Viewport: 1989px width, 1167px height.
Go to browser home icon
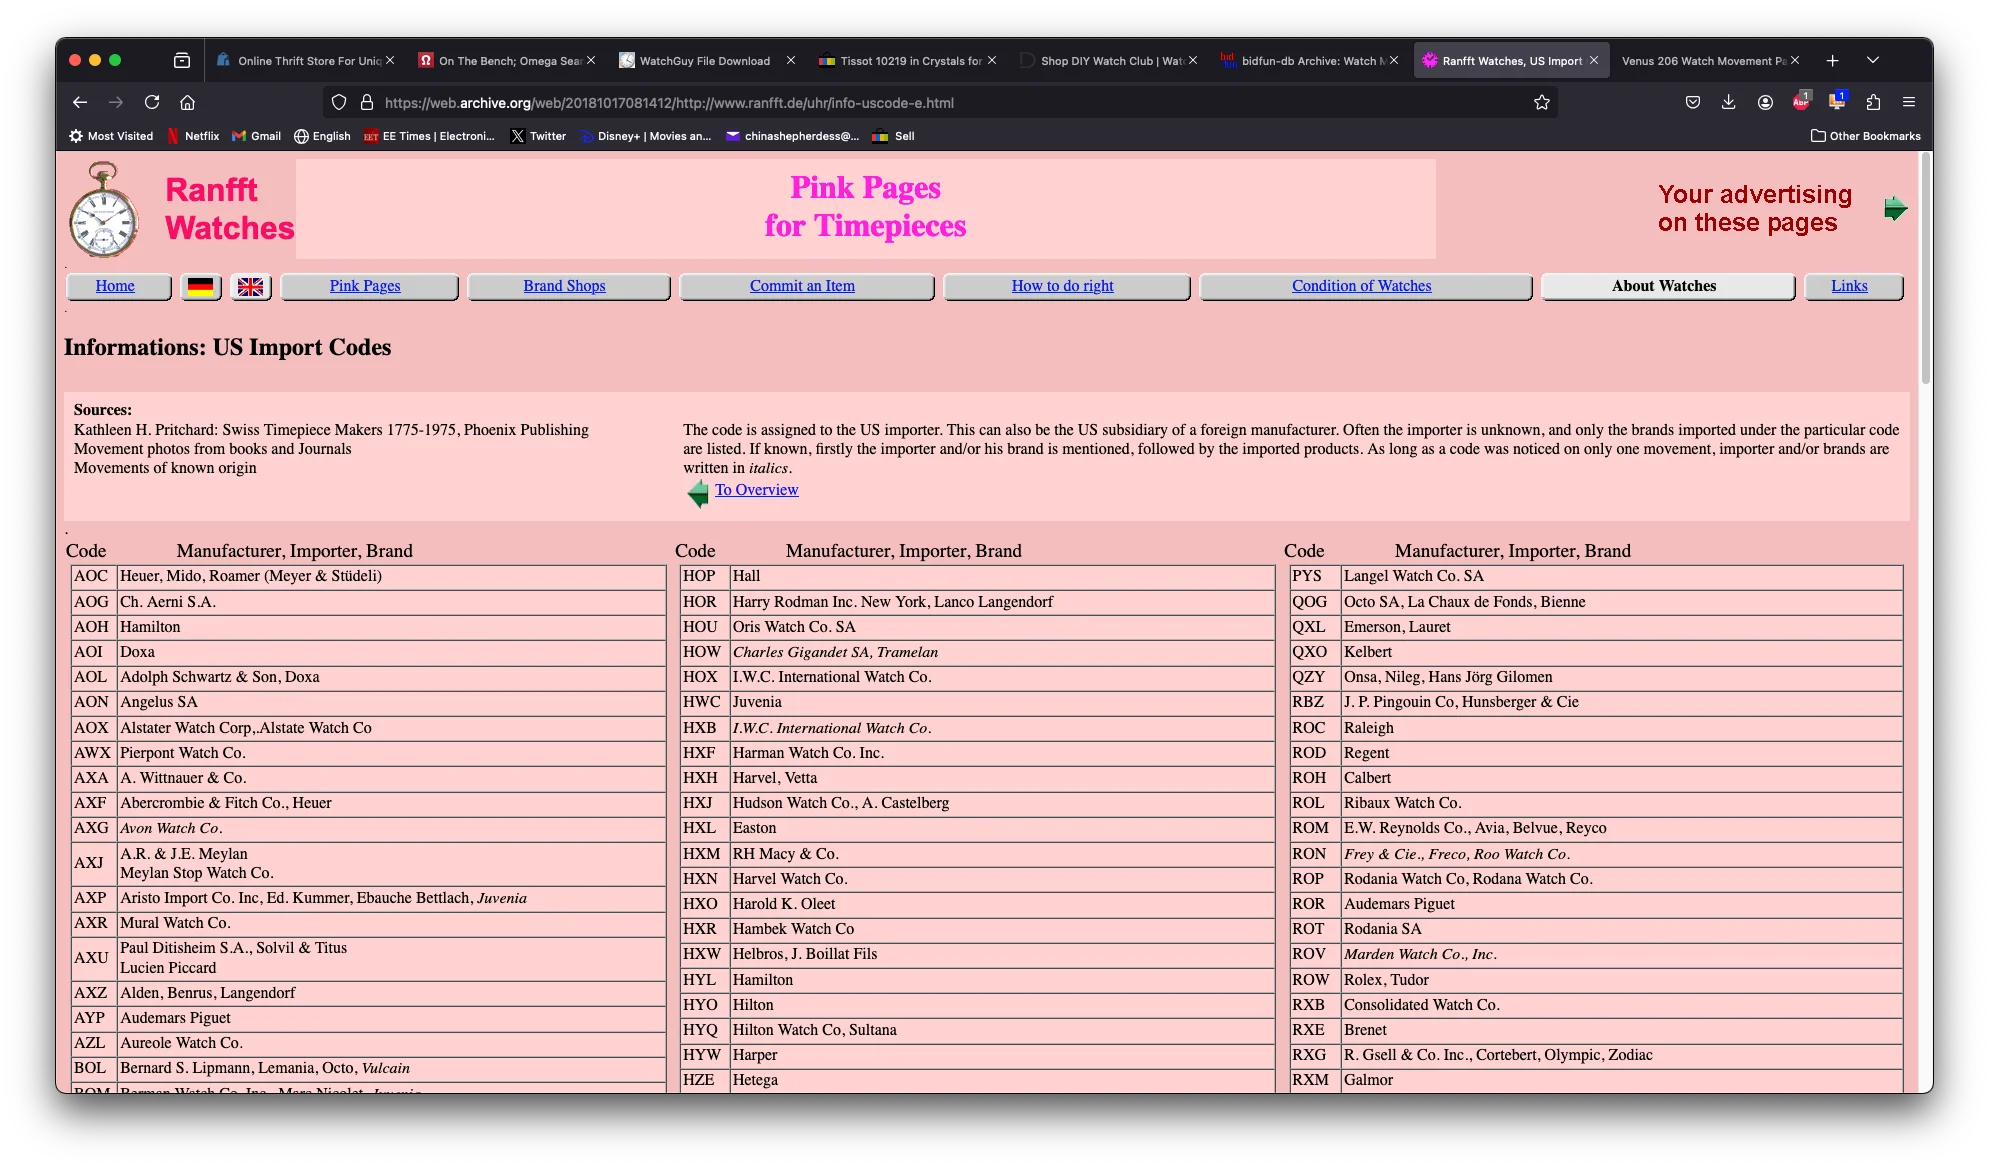pyautogui.click(x=187, y=102)
